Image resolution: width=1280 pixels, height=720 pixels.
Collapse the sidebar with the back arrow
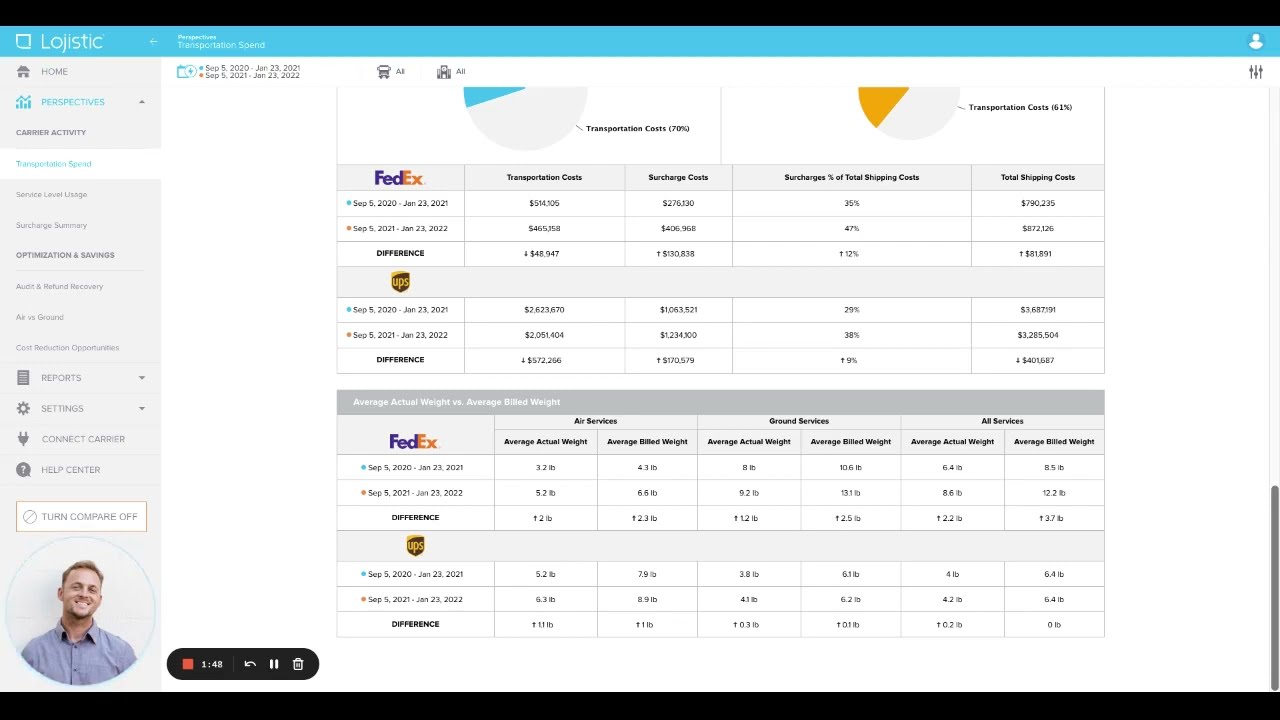153,41
